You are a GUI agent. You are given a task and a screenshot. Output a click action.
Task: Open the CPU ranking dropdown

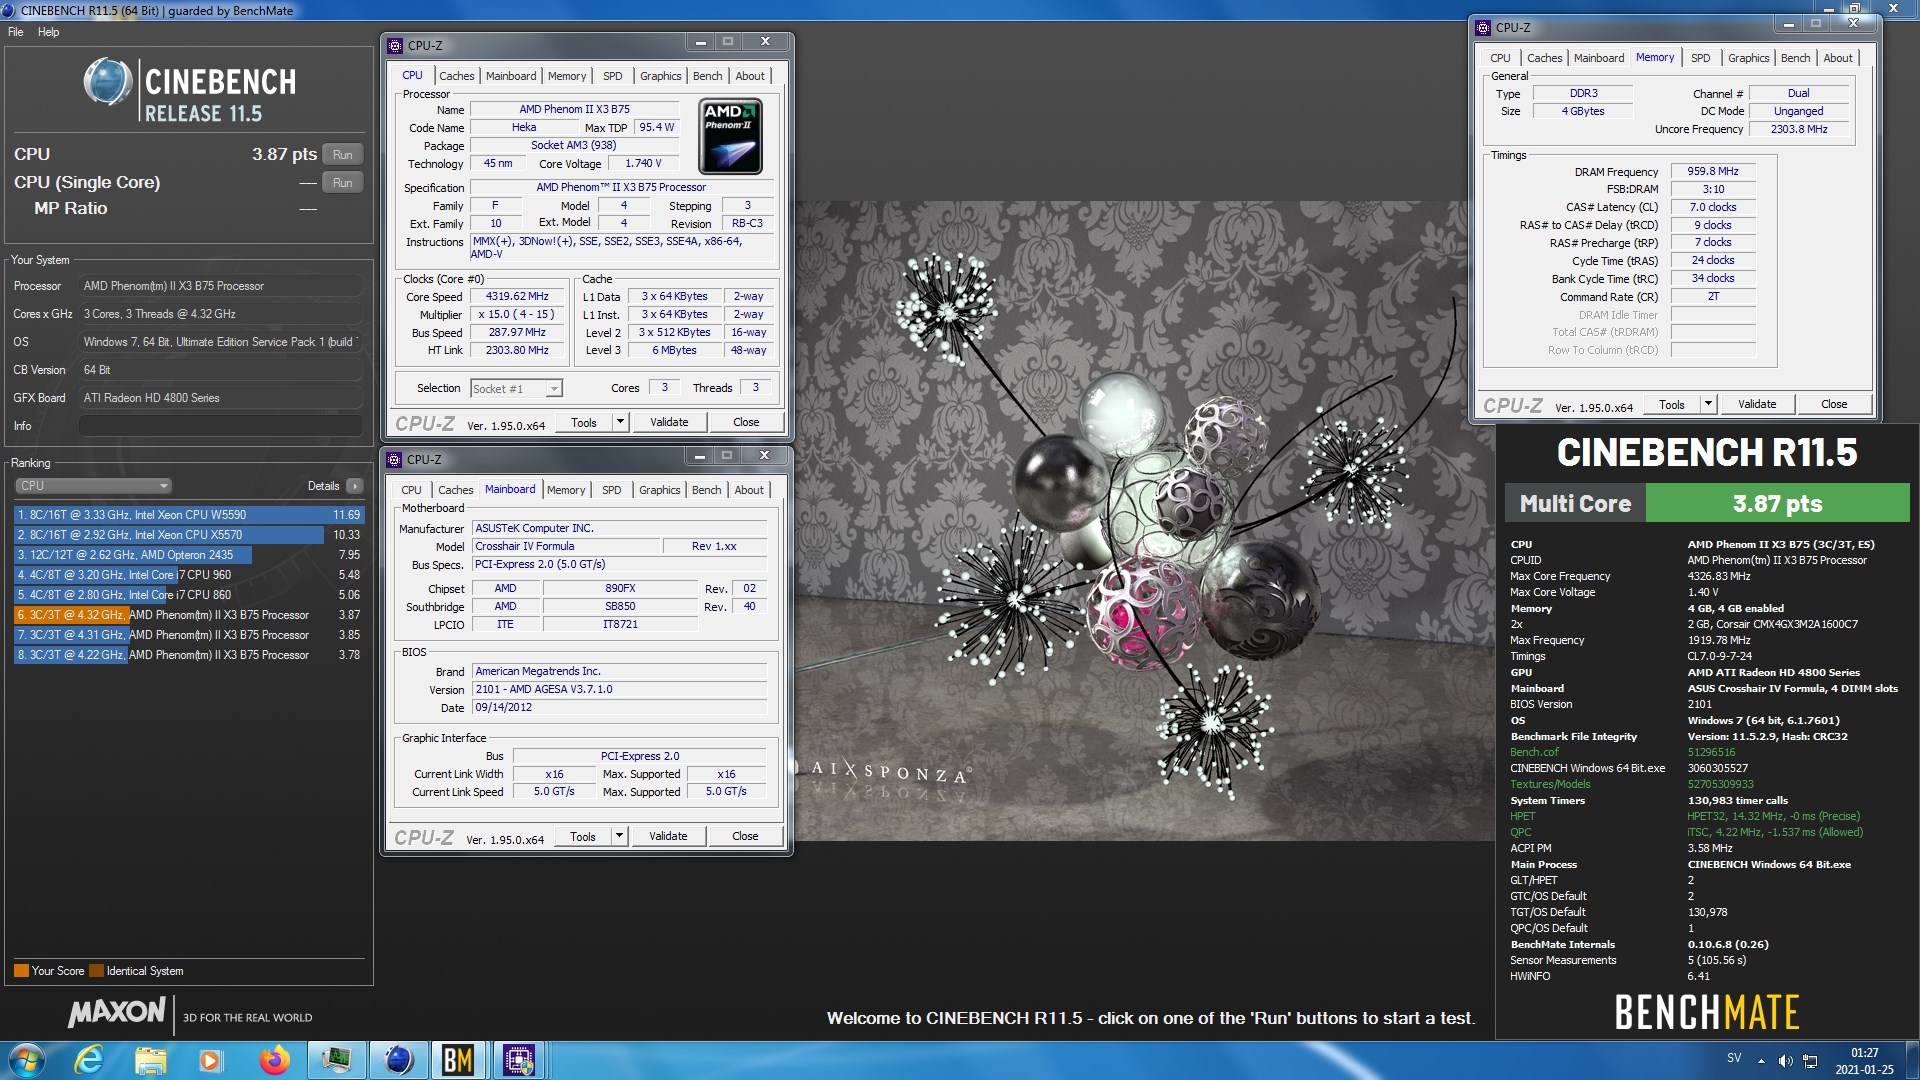click(x=94, y=486)
